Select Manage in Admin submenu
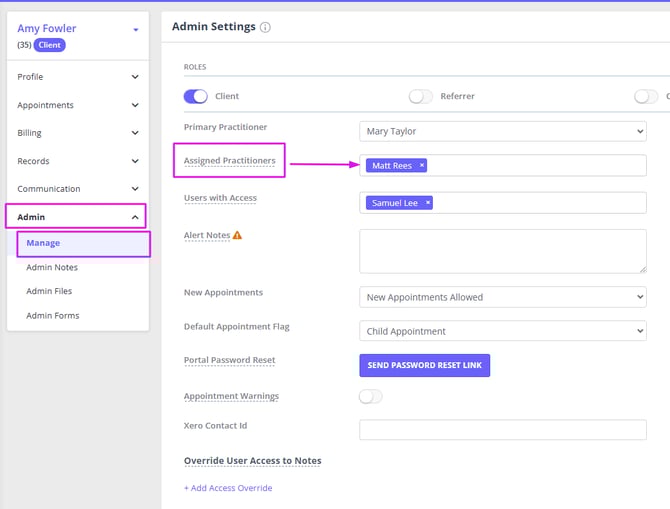 coord(44,243)
